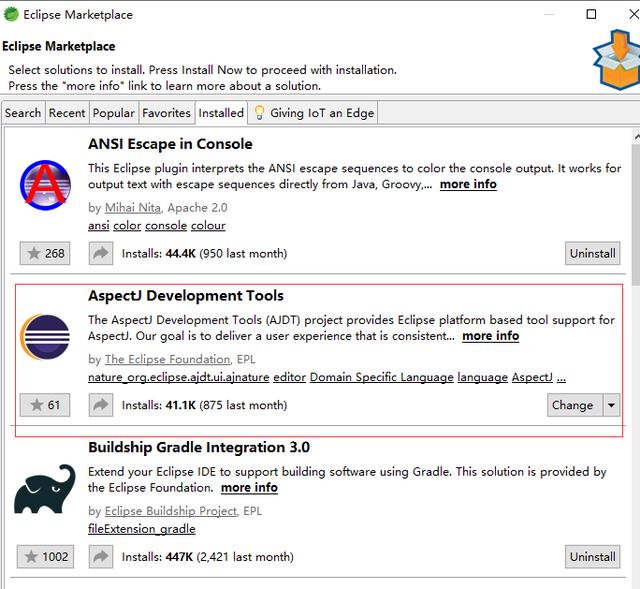The height and width of the screenshot is (589, 640).
Task: Favorite Buildship via the 1002 star button
Action: click(45, 557)
